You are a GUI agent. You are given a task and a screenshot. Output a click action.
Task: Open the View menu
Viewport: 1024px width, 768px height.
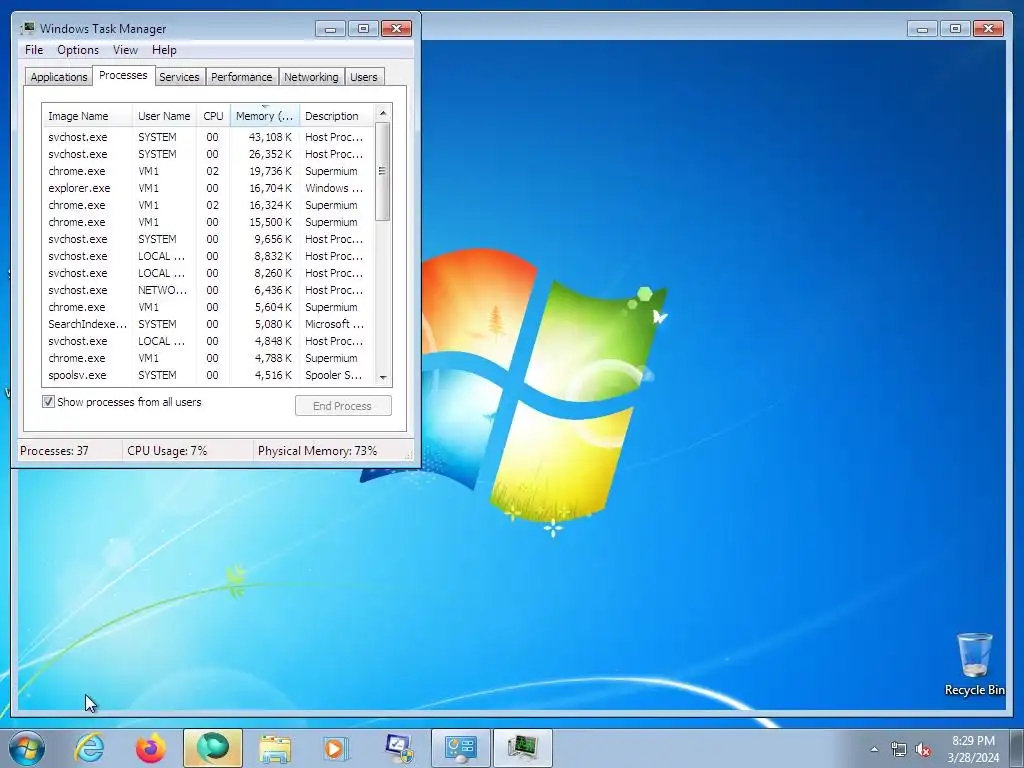point(125,50)
